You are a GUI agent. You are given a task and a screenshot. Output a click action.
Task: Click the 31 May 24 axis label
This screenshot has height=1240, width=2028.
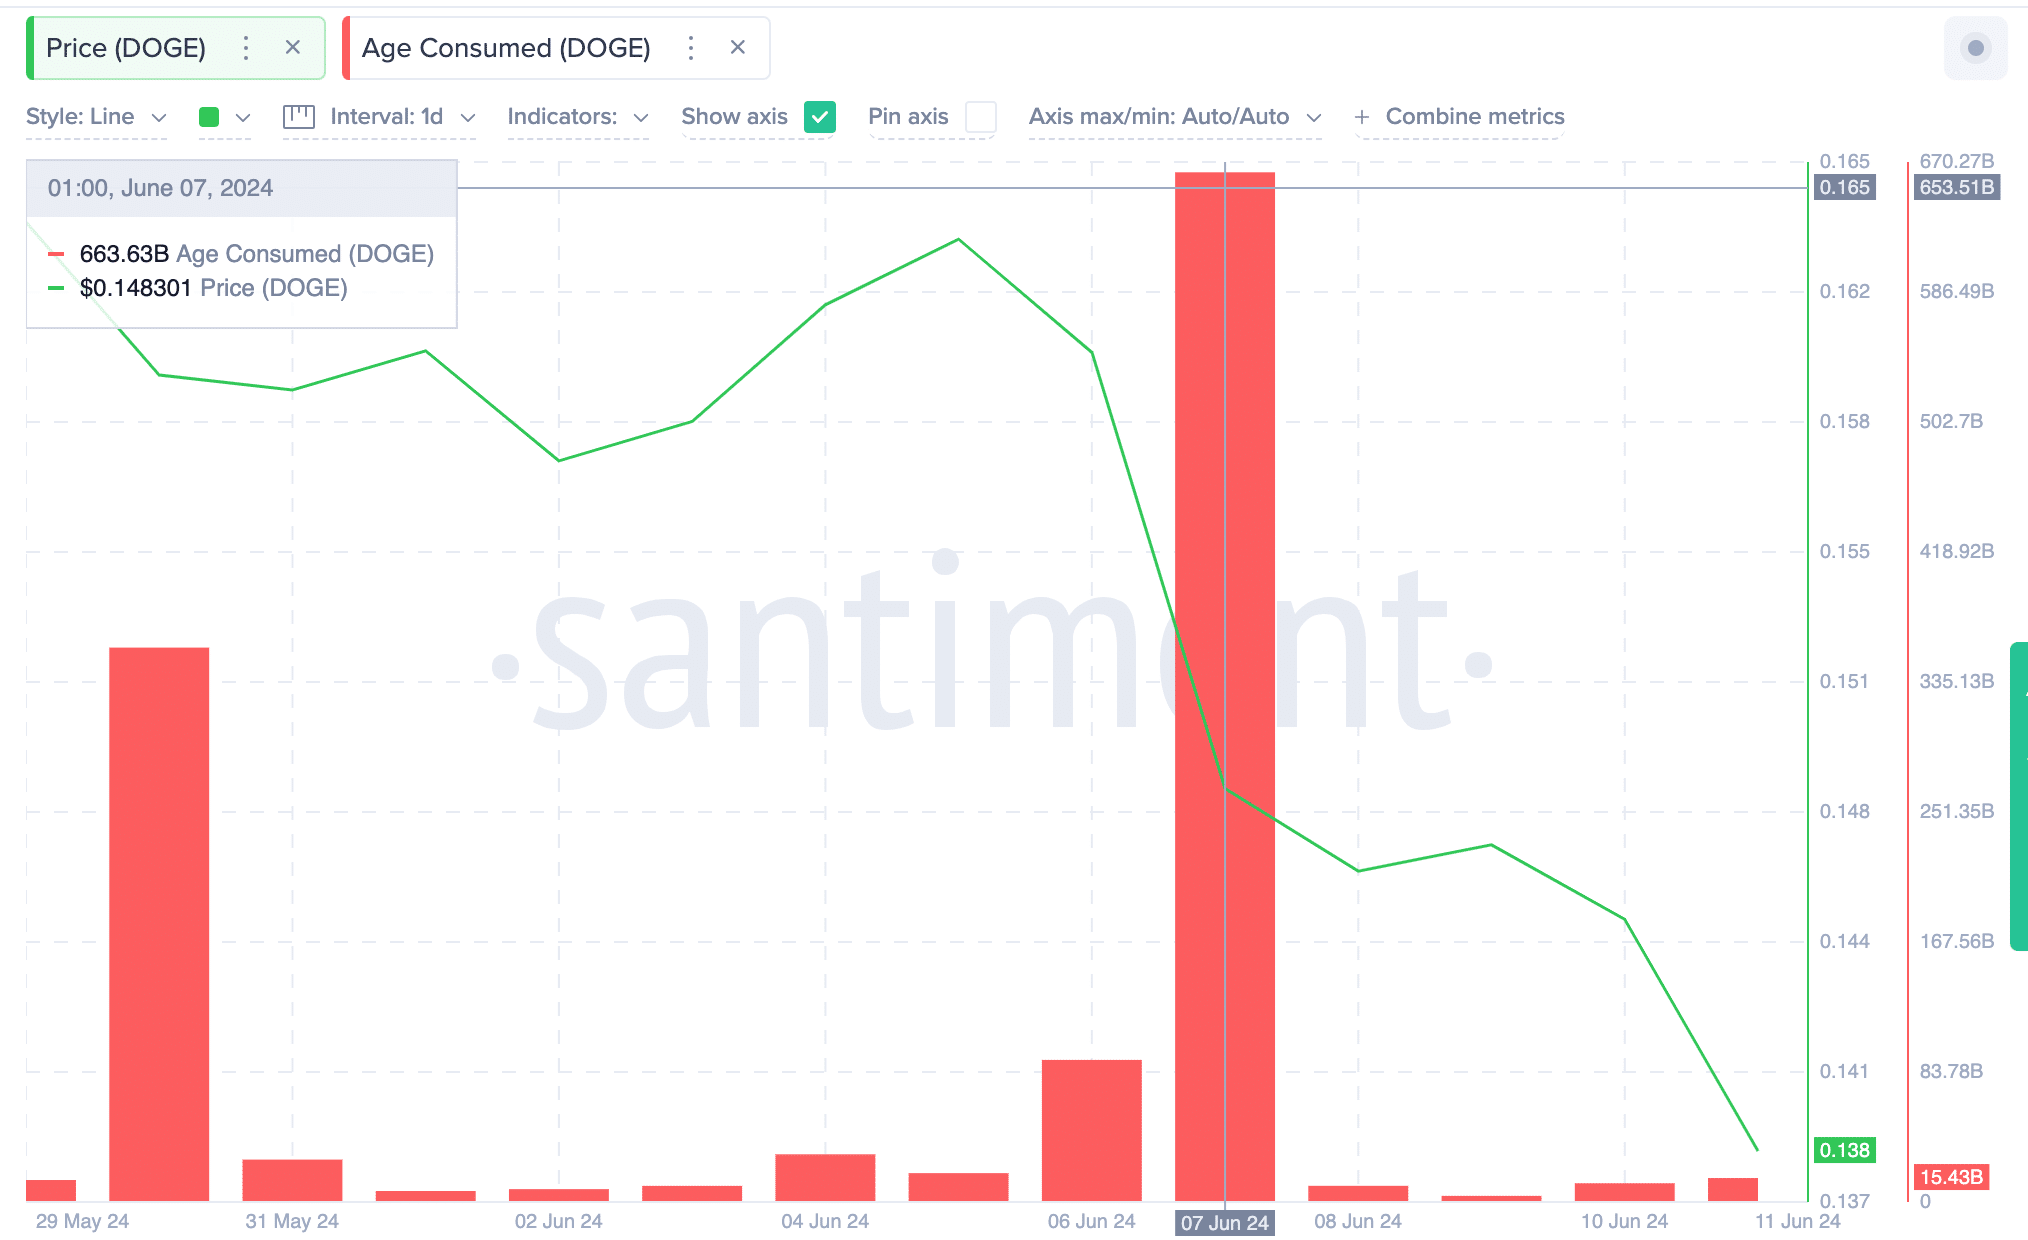pyautogui.click(x=292, y=1222)
